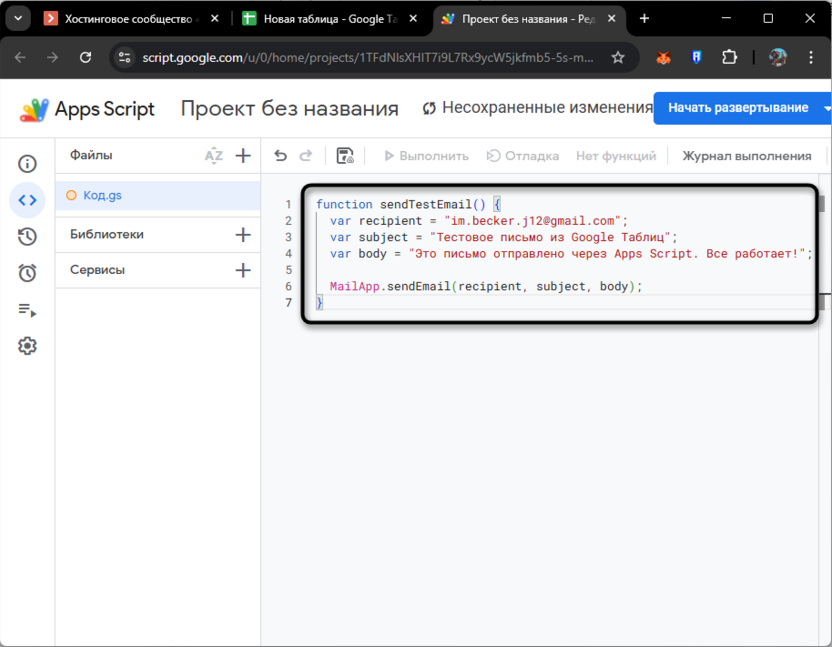Save the project with the save icon
The image size is (832, 647).
pos(344,155)
